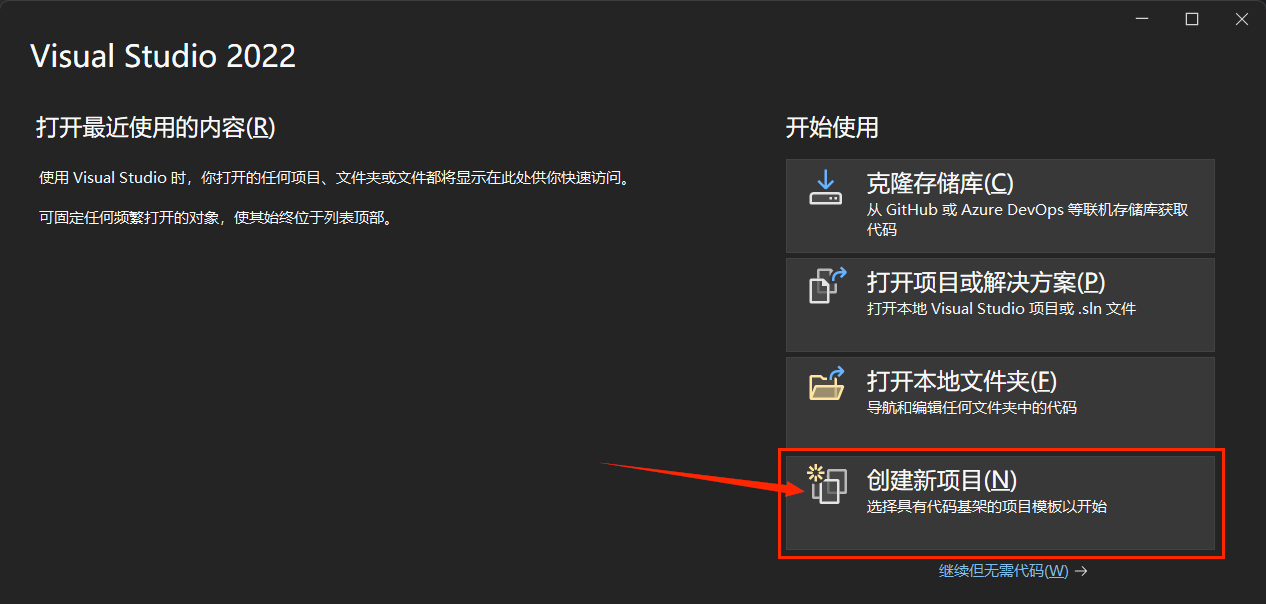The height and width of the screenshot is (604, 1266).
Task: Click the open local folder icon
Action: click(827, 384)
